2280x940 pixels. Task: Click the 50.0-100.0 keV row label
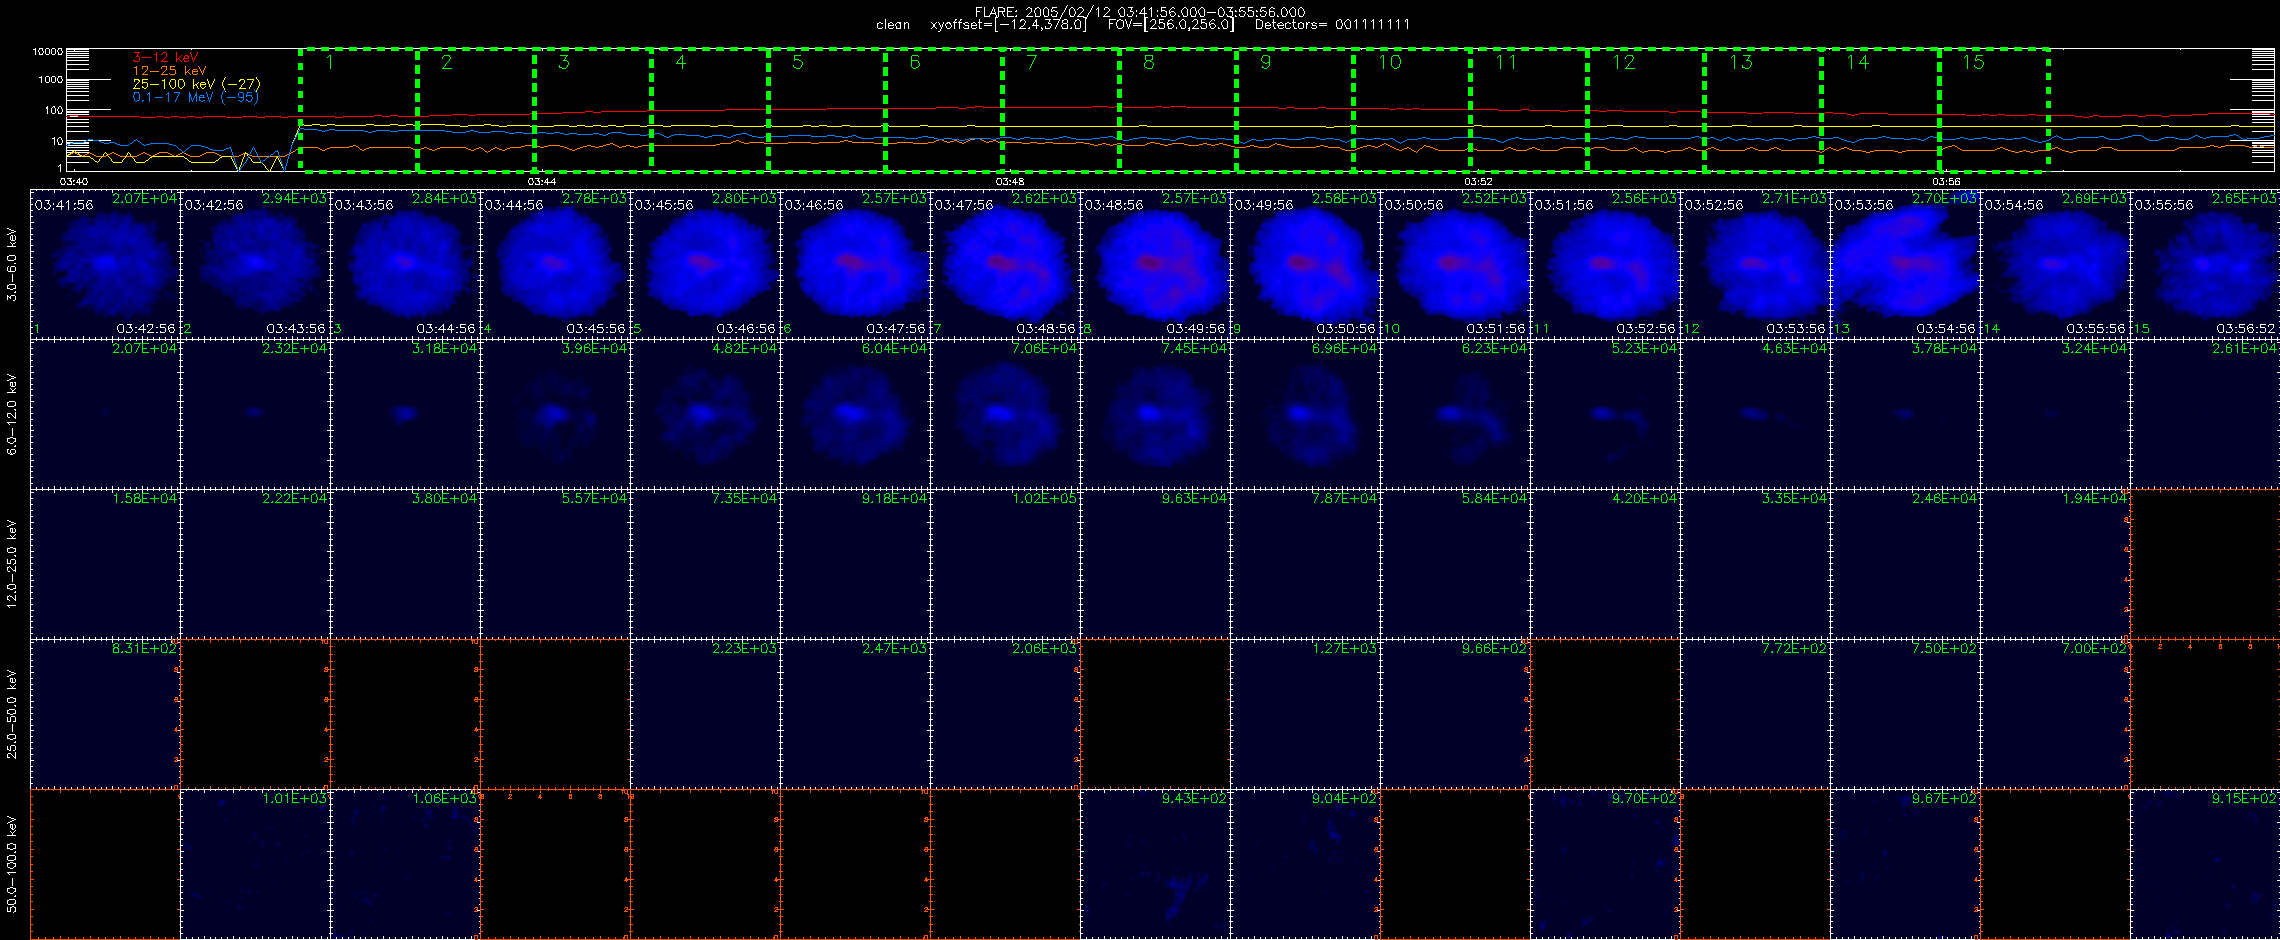(x=12, y=864)
